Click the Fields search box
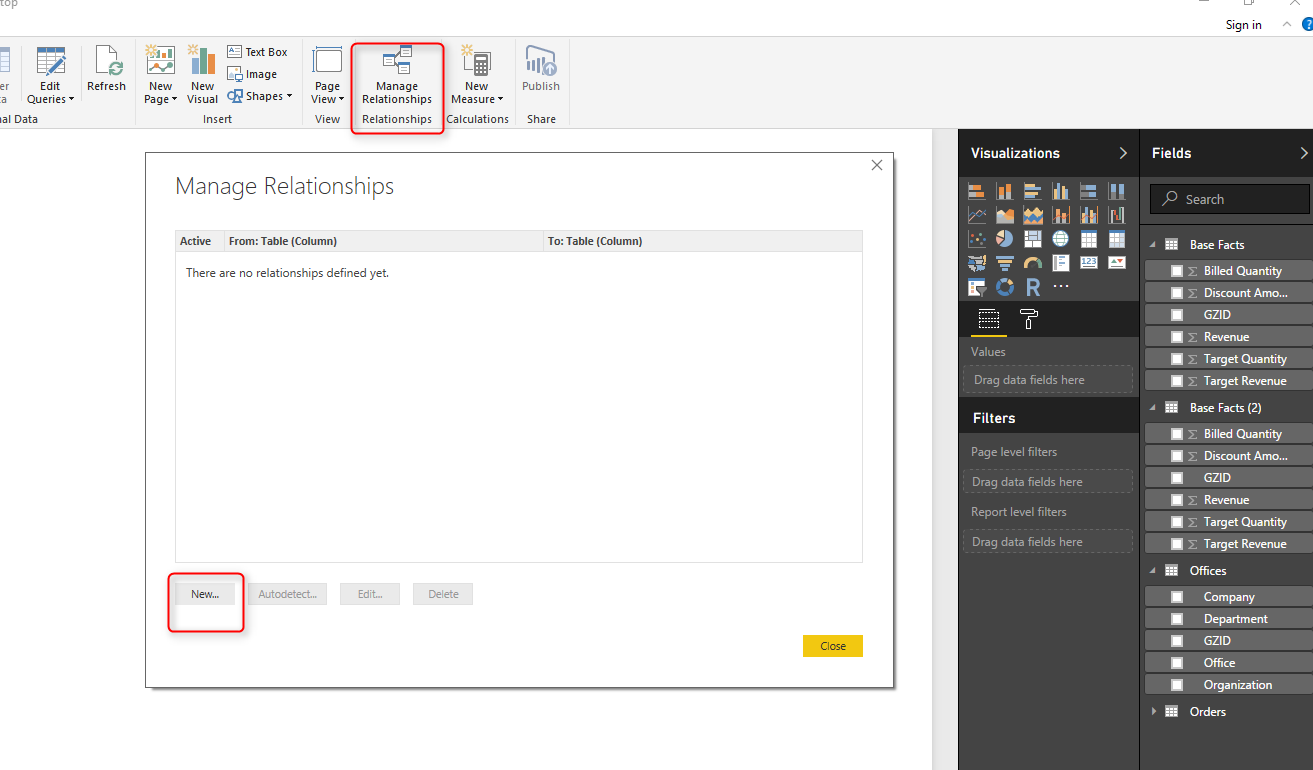Viewport: 1313px width, 770px height. coord(1228,198)
